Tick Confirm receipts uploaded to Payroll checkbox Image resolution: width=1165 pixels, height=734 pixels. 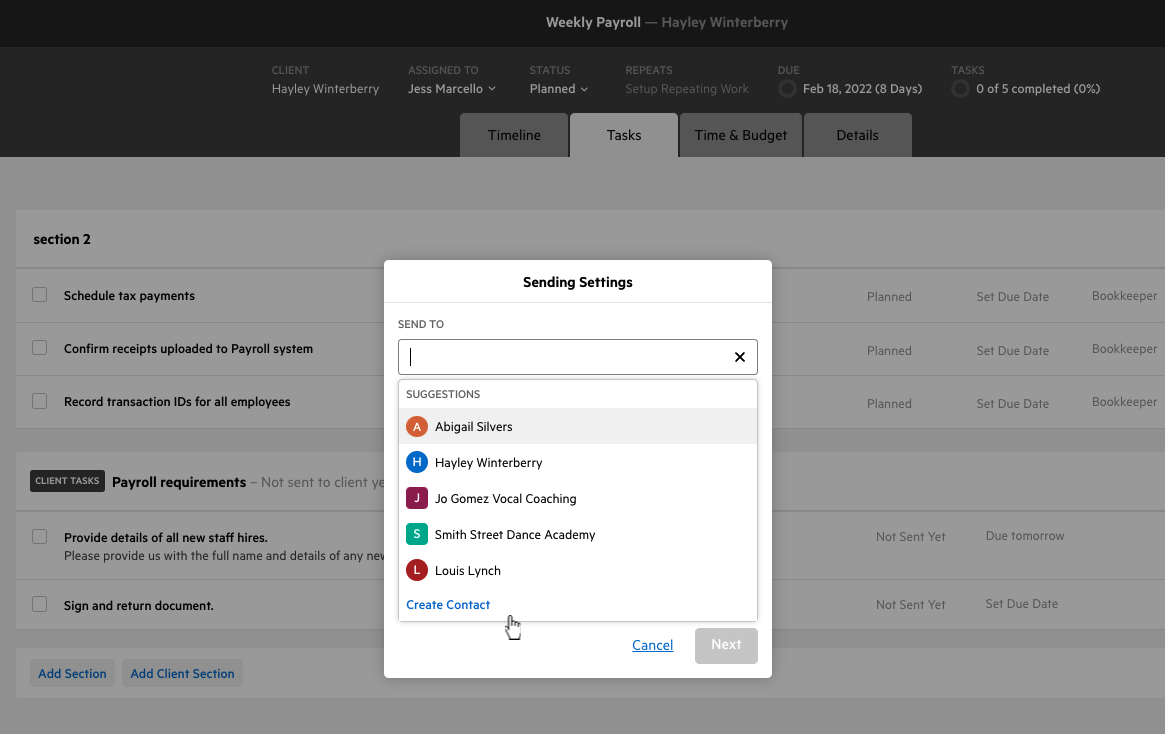40,348
